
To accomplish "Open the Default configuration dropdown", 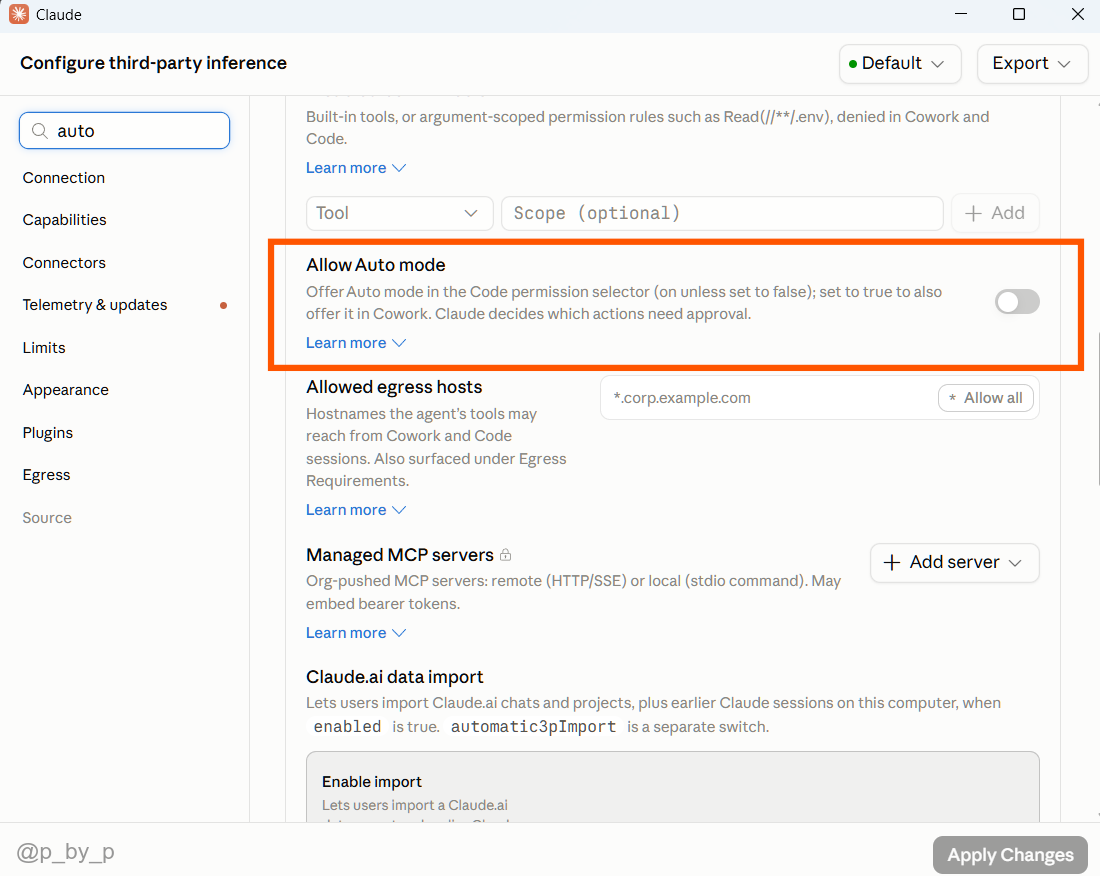I will [899, 64].
